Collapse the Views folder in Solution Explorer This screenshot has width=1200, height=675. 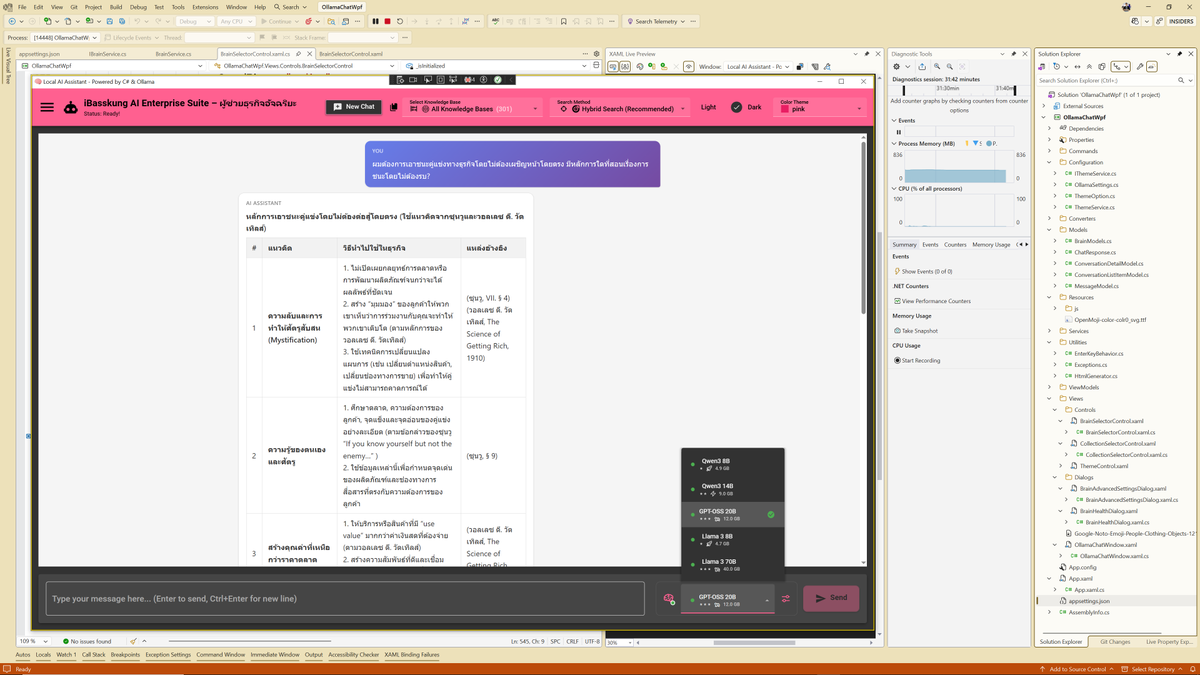pyautogui.click(x=1050, y=398)
